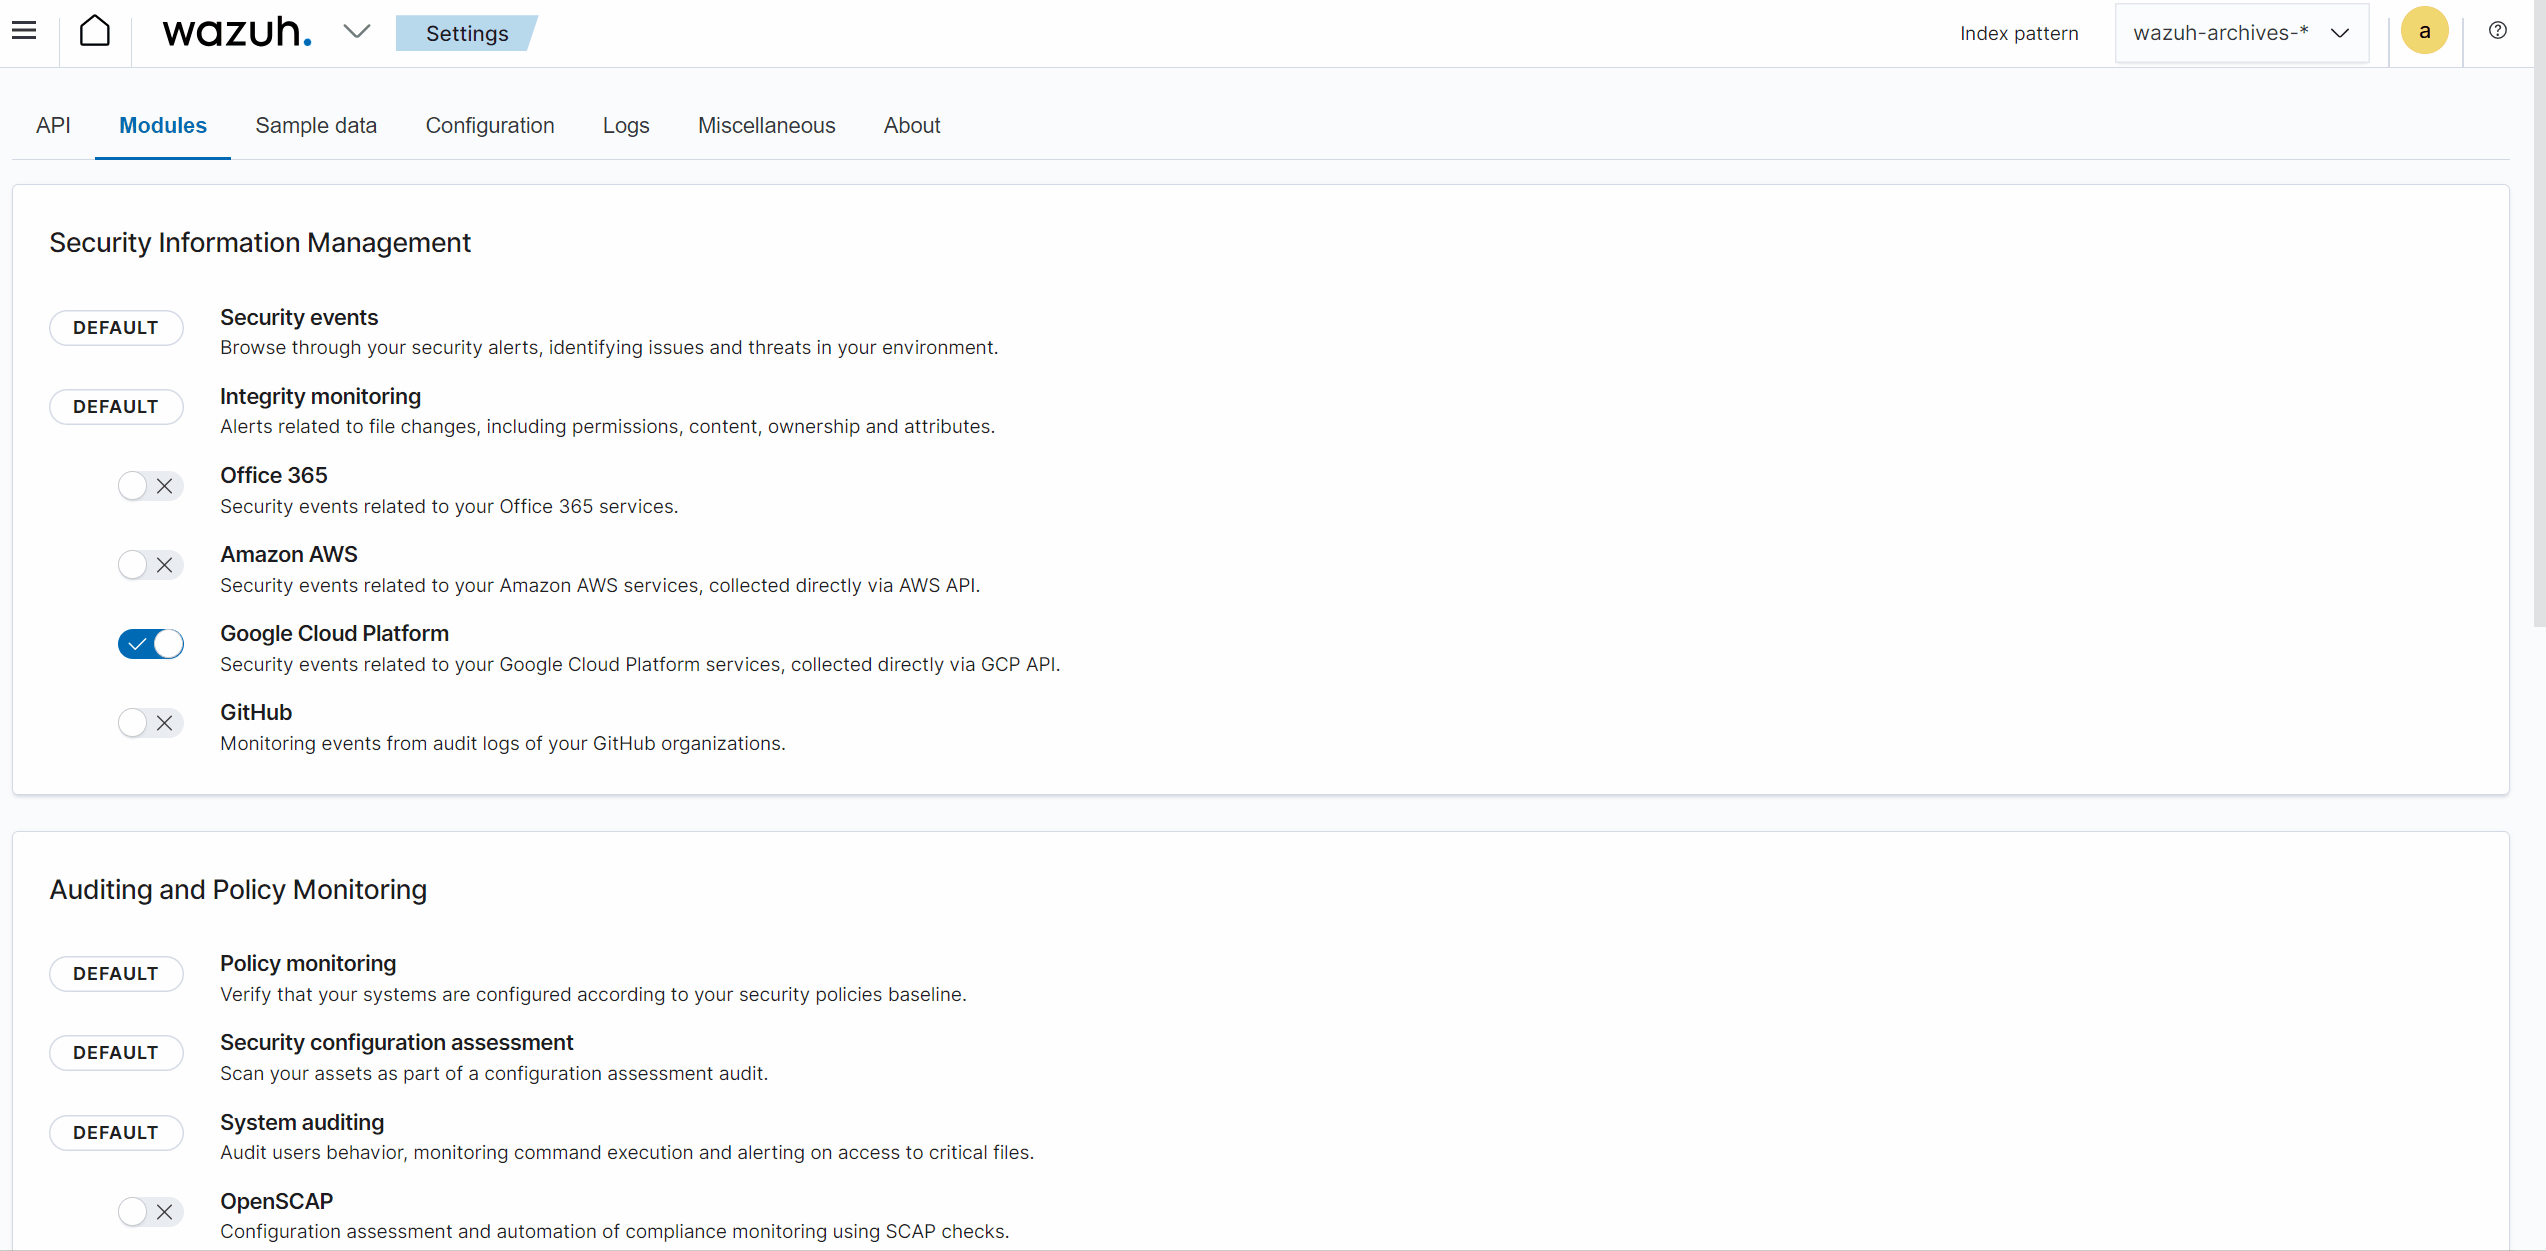2546x1251 pixels.
Task: Click the Settings breadcrumb
Action: click(x=466, y=33)
